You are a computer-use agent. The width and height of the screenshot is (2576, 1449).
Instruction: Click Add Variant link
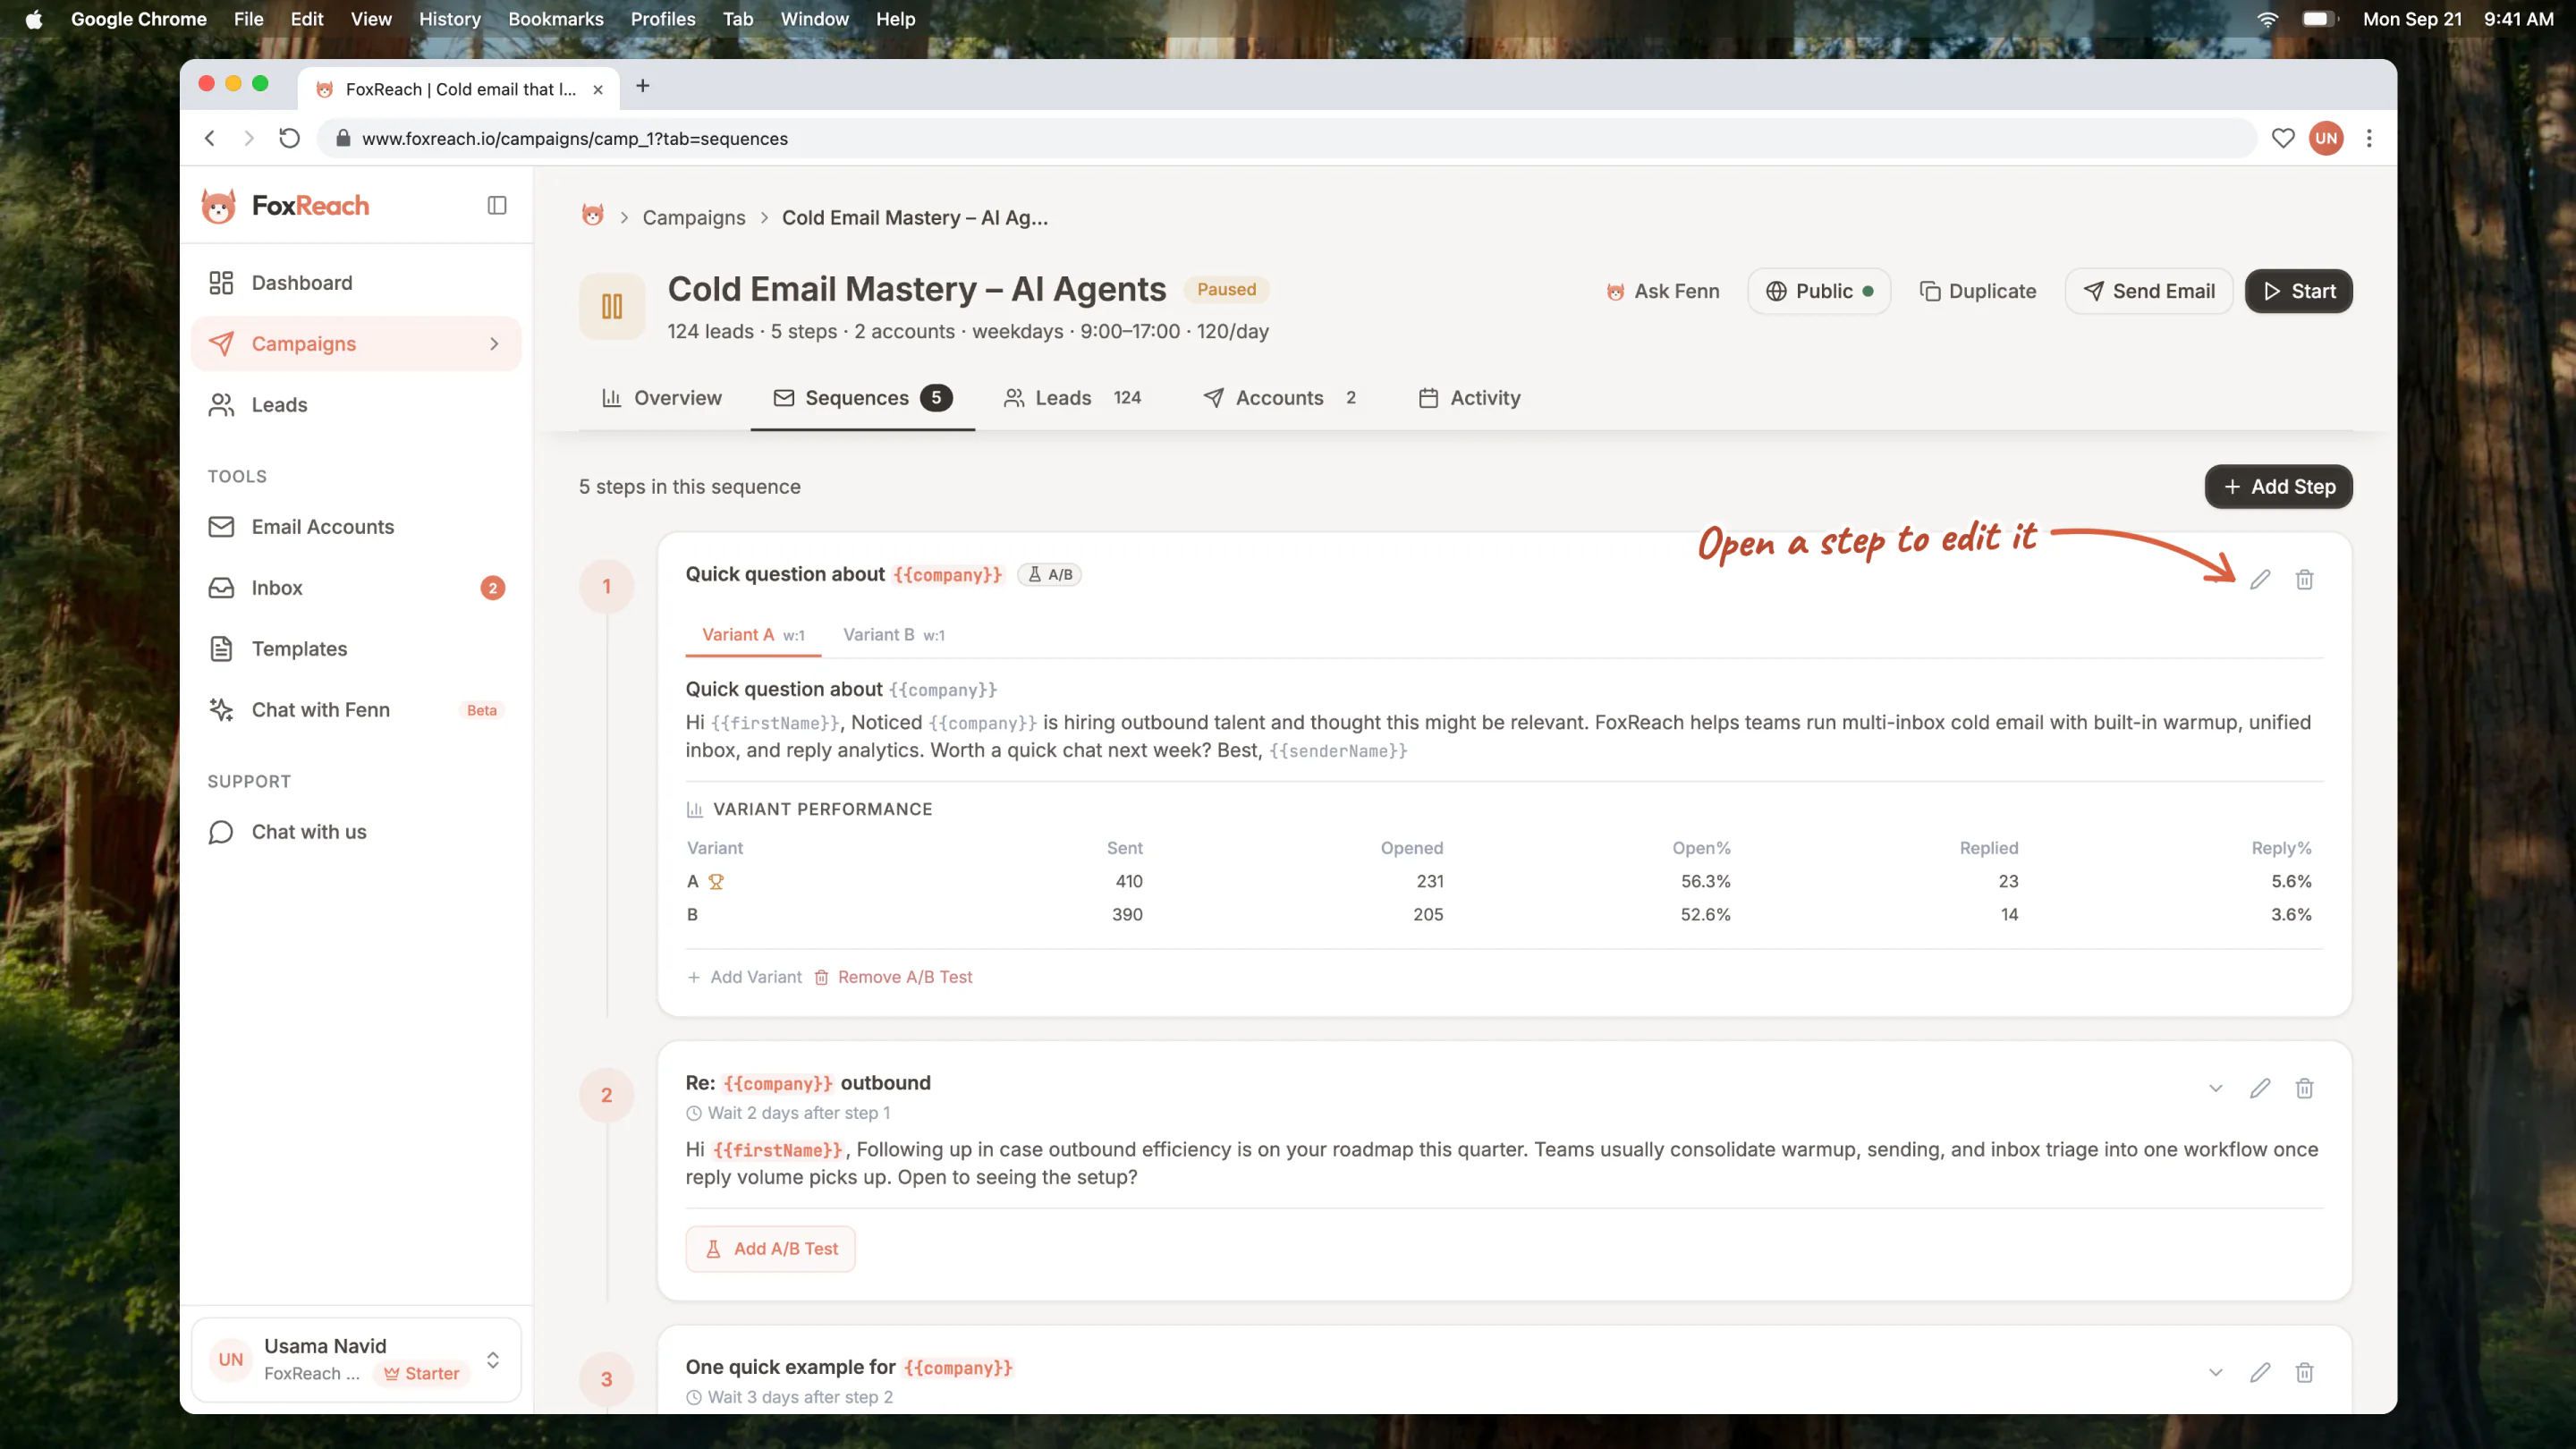click(x=744, y=977)
